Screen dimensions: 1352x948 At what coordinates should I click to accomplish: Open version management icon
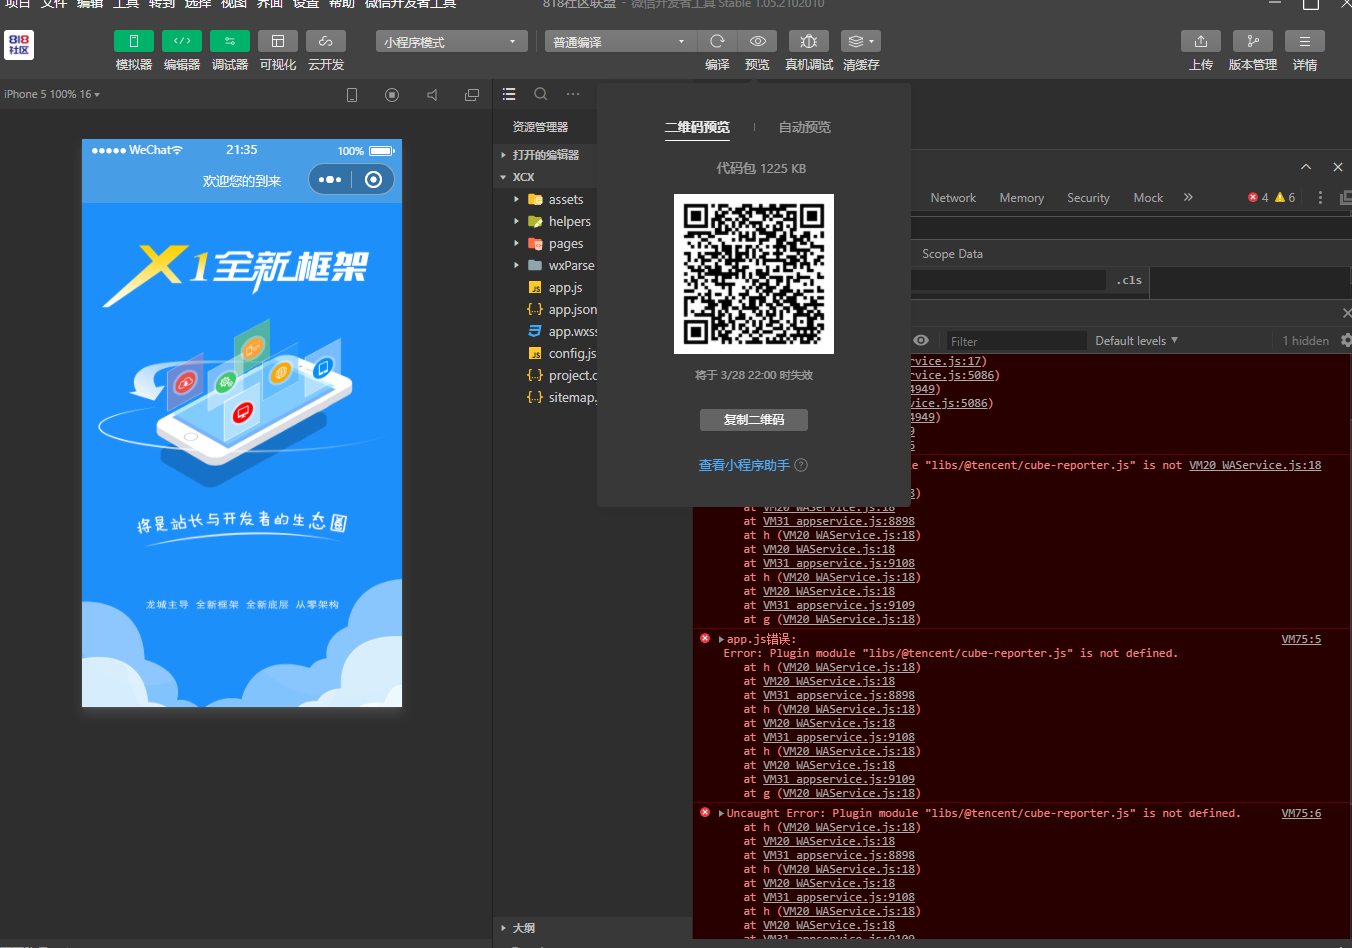coord(1252,41)
